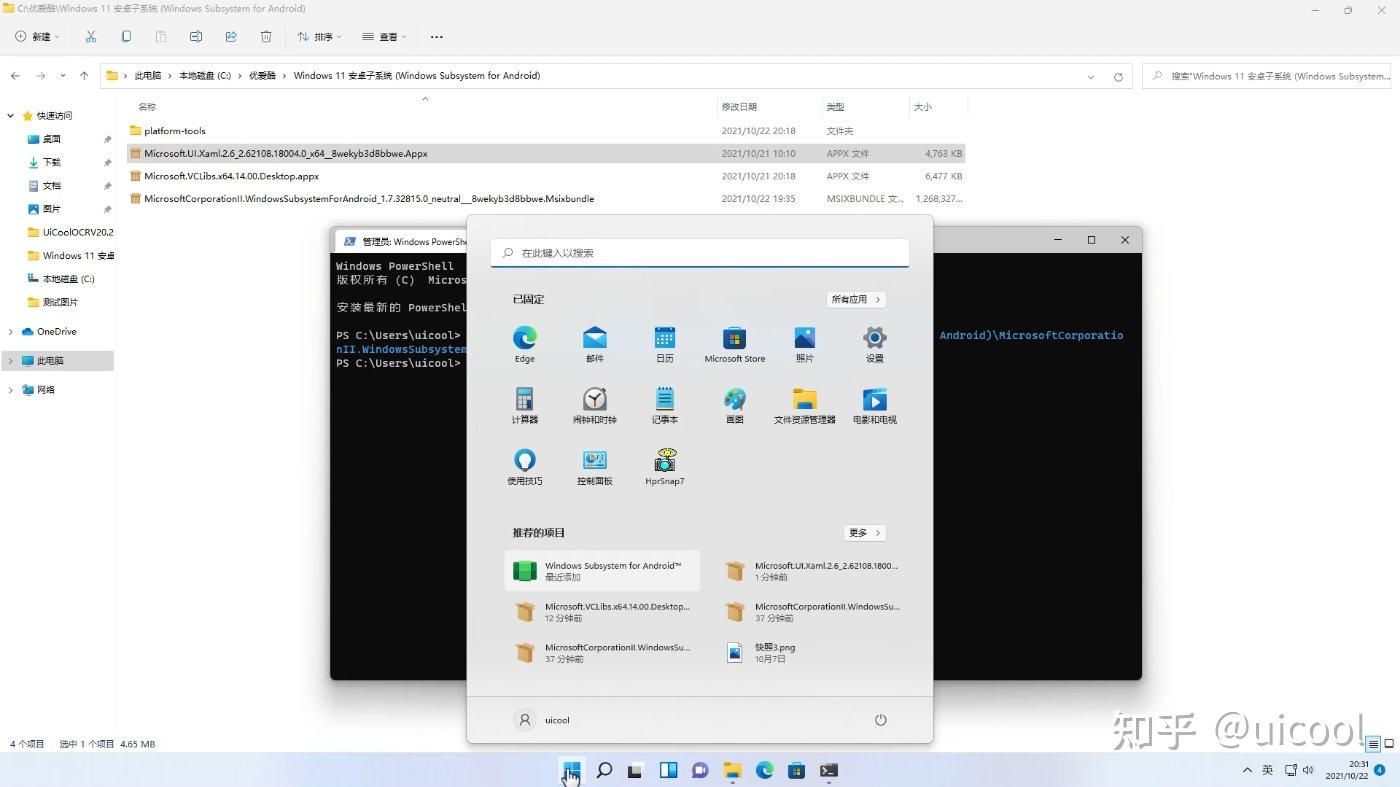Switch Explorer to details view layout
The height and width of the screenshot is (787, 1400).
1374,744
